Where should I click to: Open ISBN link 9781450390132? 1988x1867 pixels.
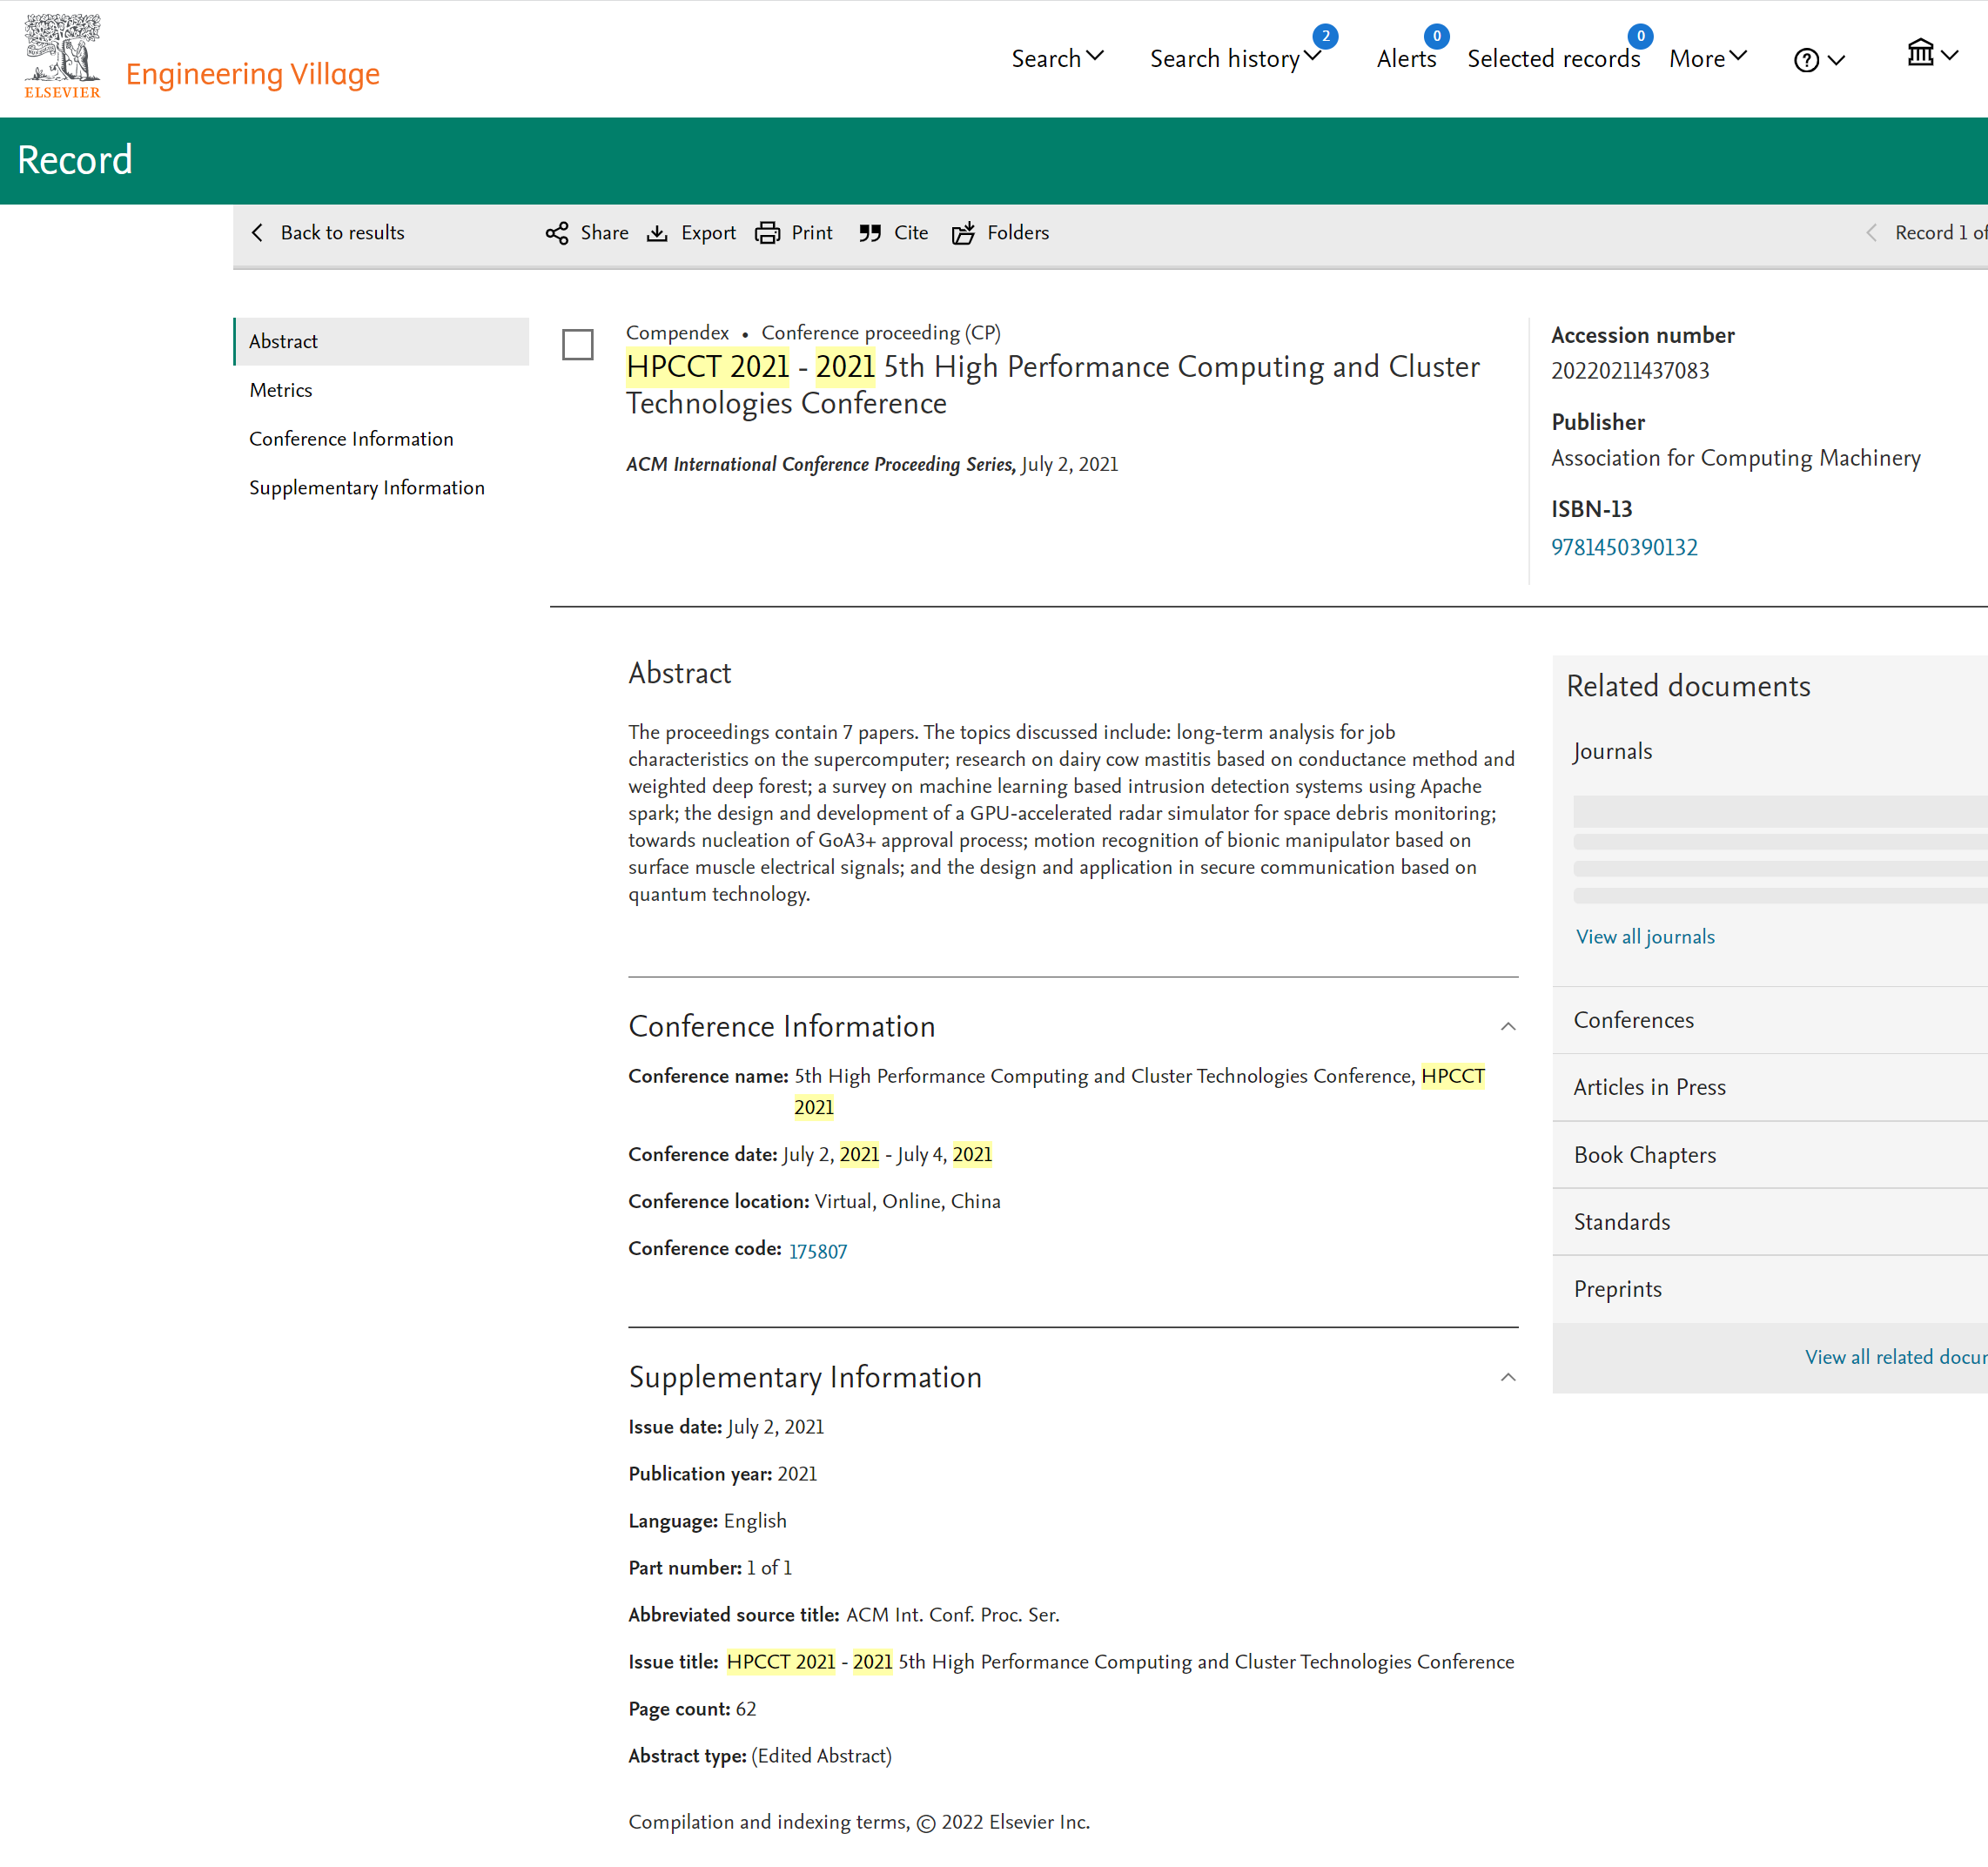[1624, 547]
